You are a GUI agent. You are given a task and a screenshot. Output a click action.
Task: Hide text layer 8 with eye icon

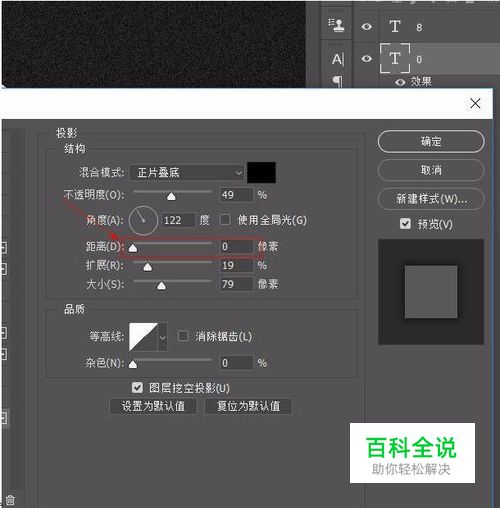(366, 26)
